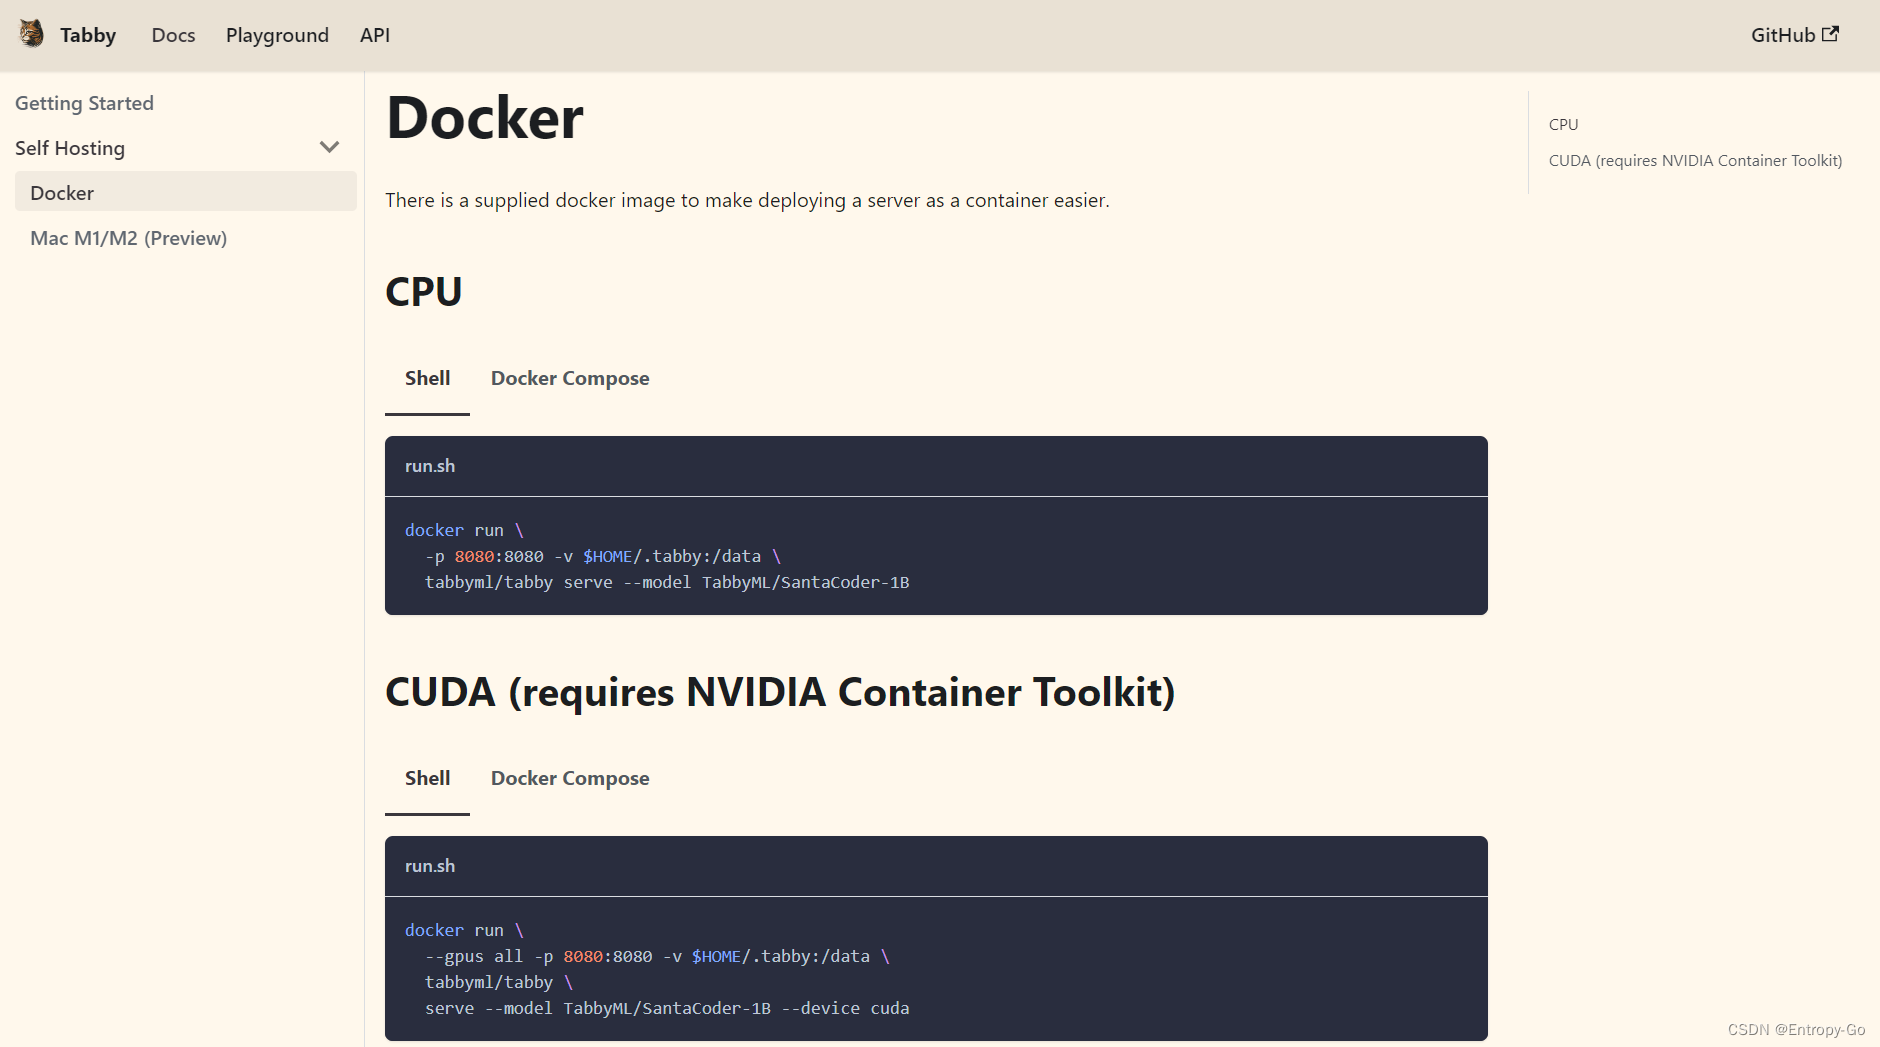Jump to CPU via right-side table of contents
This screenshot has width=1880, height=1047.
click(1563, 124)
